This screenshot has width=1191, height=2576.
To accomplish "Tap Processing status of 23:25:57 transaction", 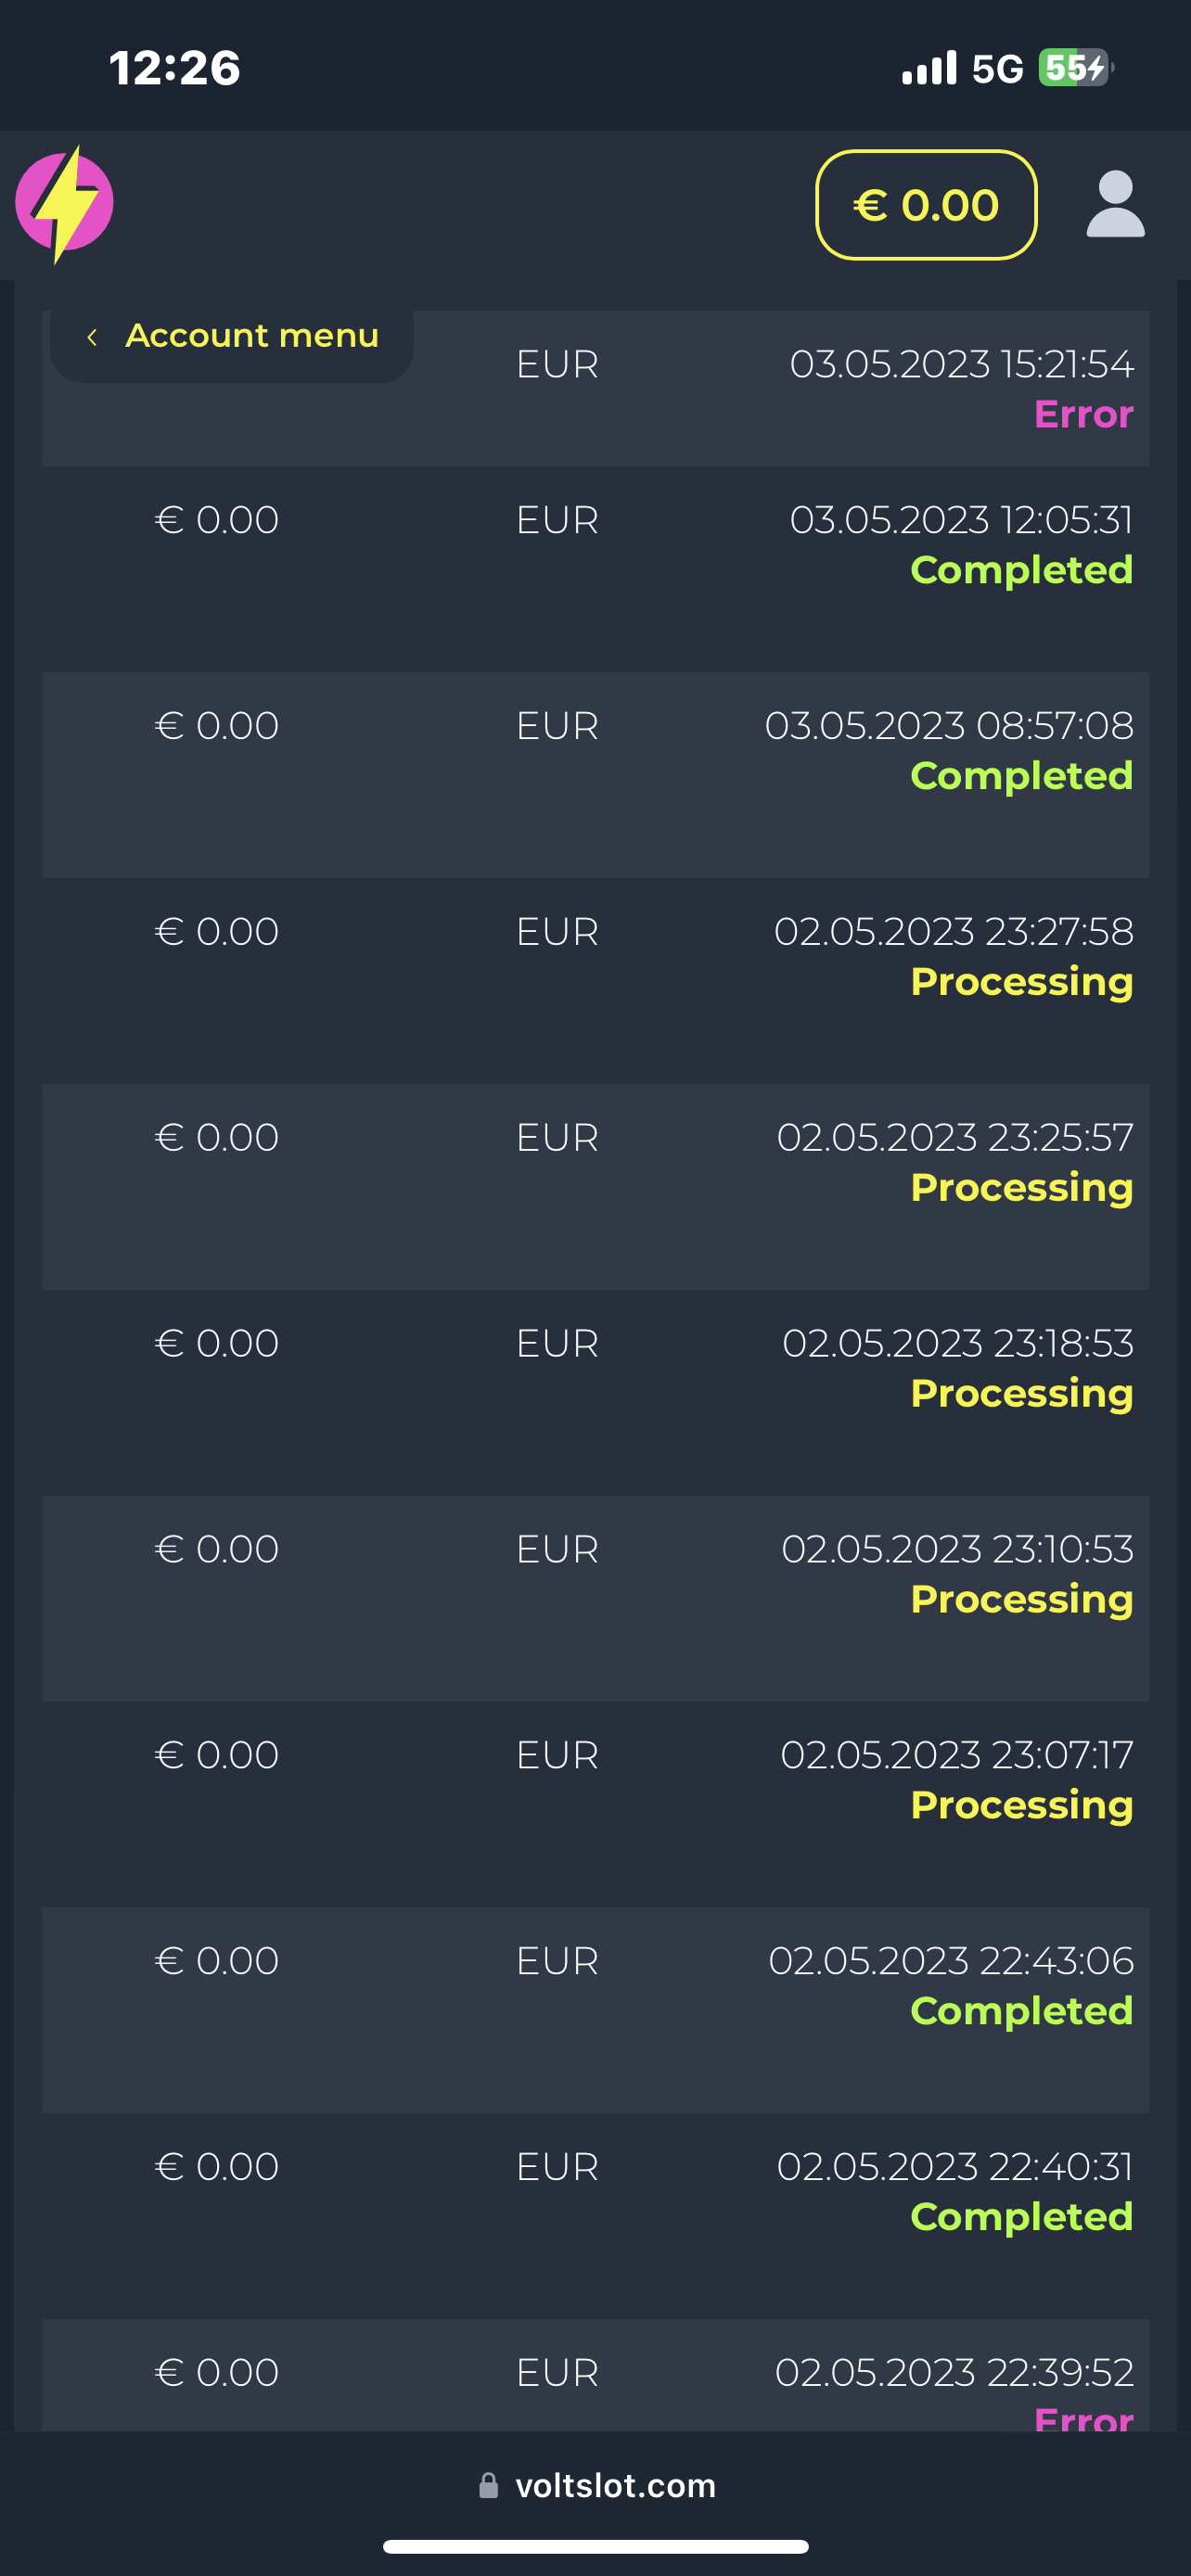I will point(1021,1188).
